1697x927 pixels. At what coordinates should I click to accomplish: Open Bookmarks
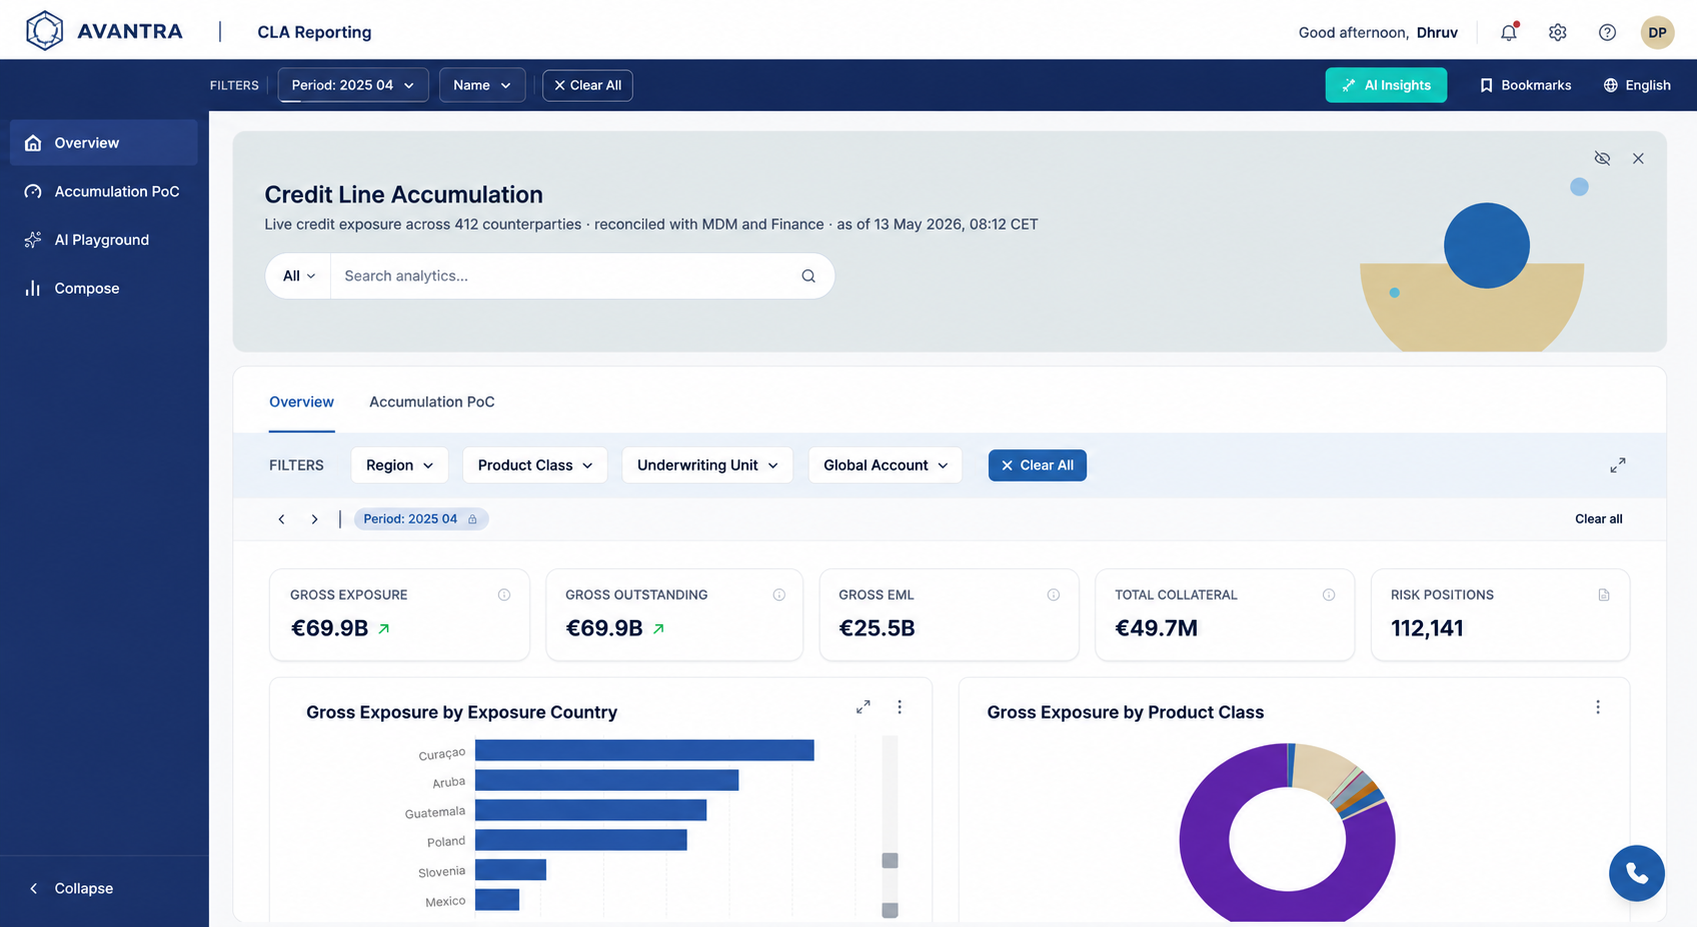pos(1525,85)
